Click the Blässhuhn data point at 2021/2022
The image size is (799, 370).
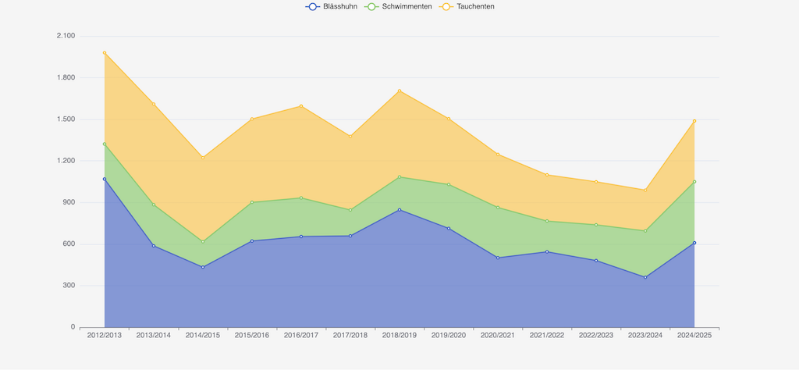click(547, 252)
